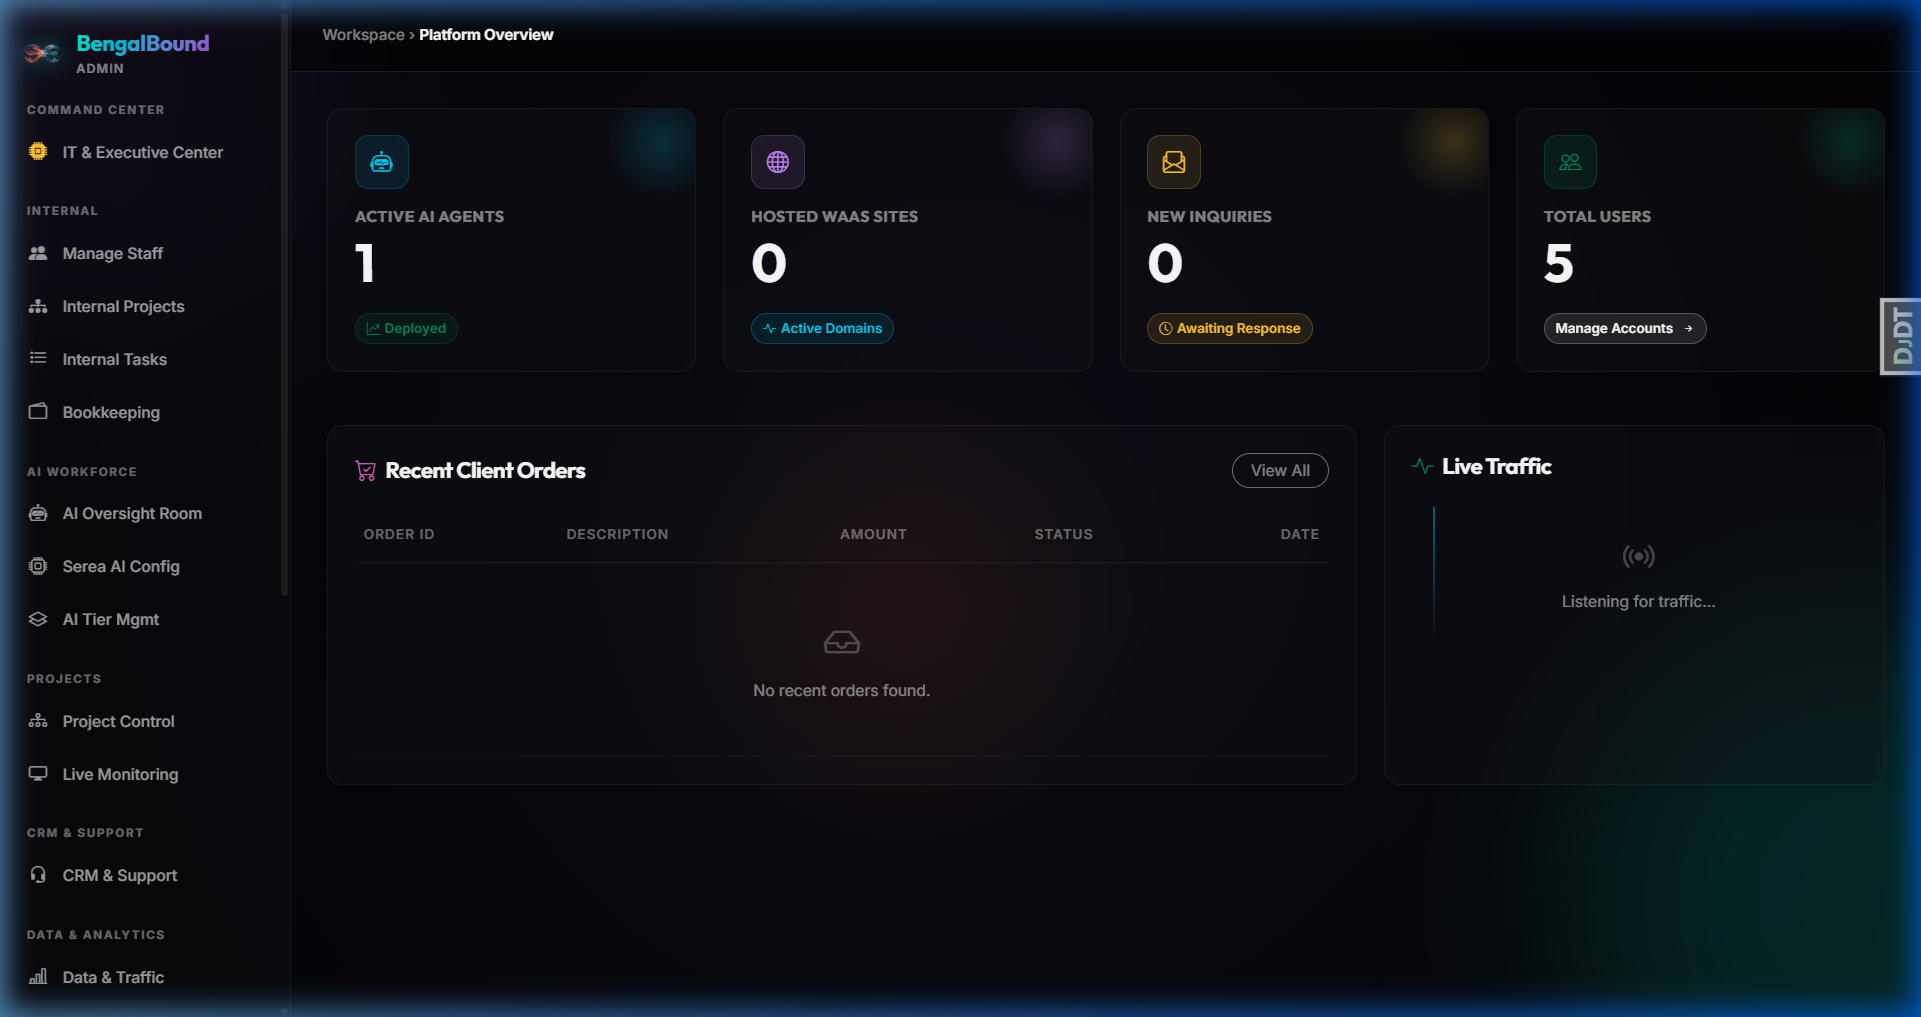
Task: Click the robot icon on Active AI Agents card
Action: pos(382,162)
